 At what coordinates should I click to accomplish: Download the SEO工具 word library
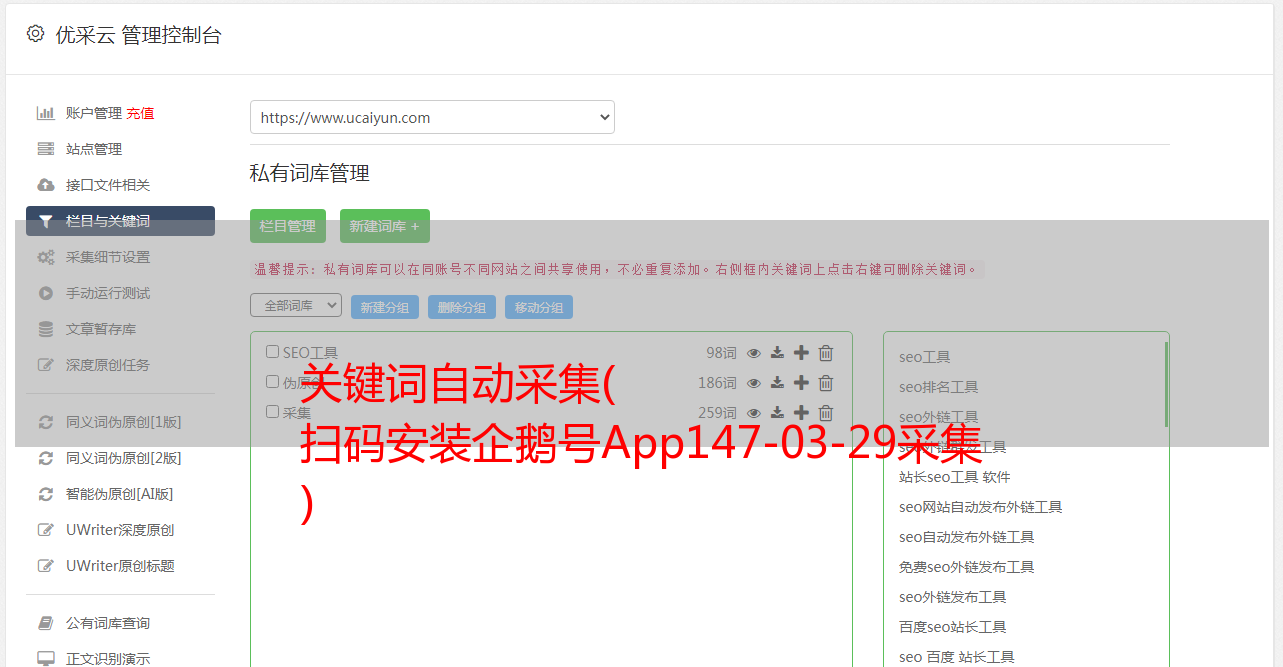(777, 353)
